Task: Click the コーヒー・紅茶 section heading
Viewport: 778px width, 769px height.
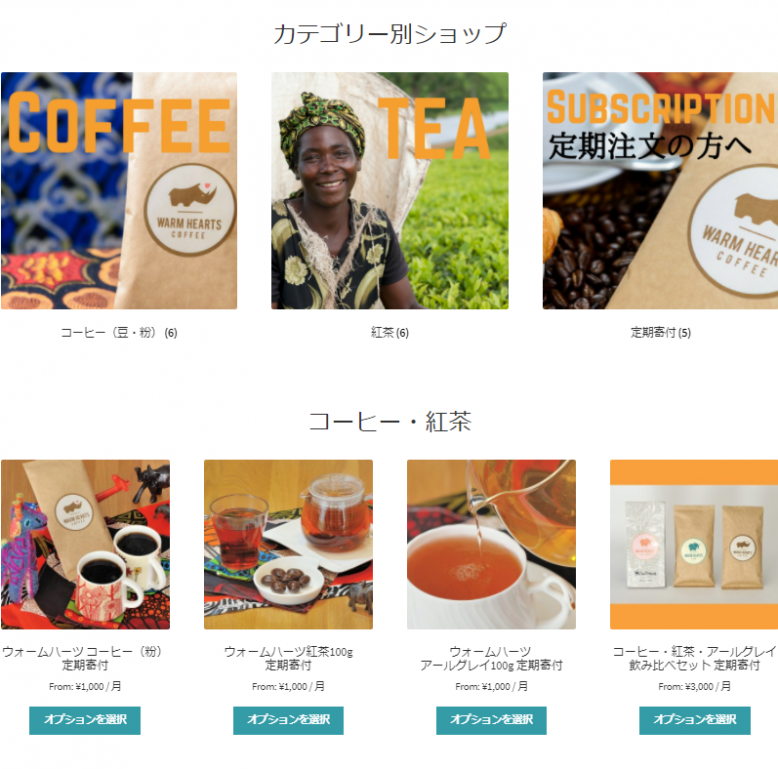Action: tap(390, 422)
